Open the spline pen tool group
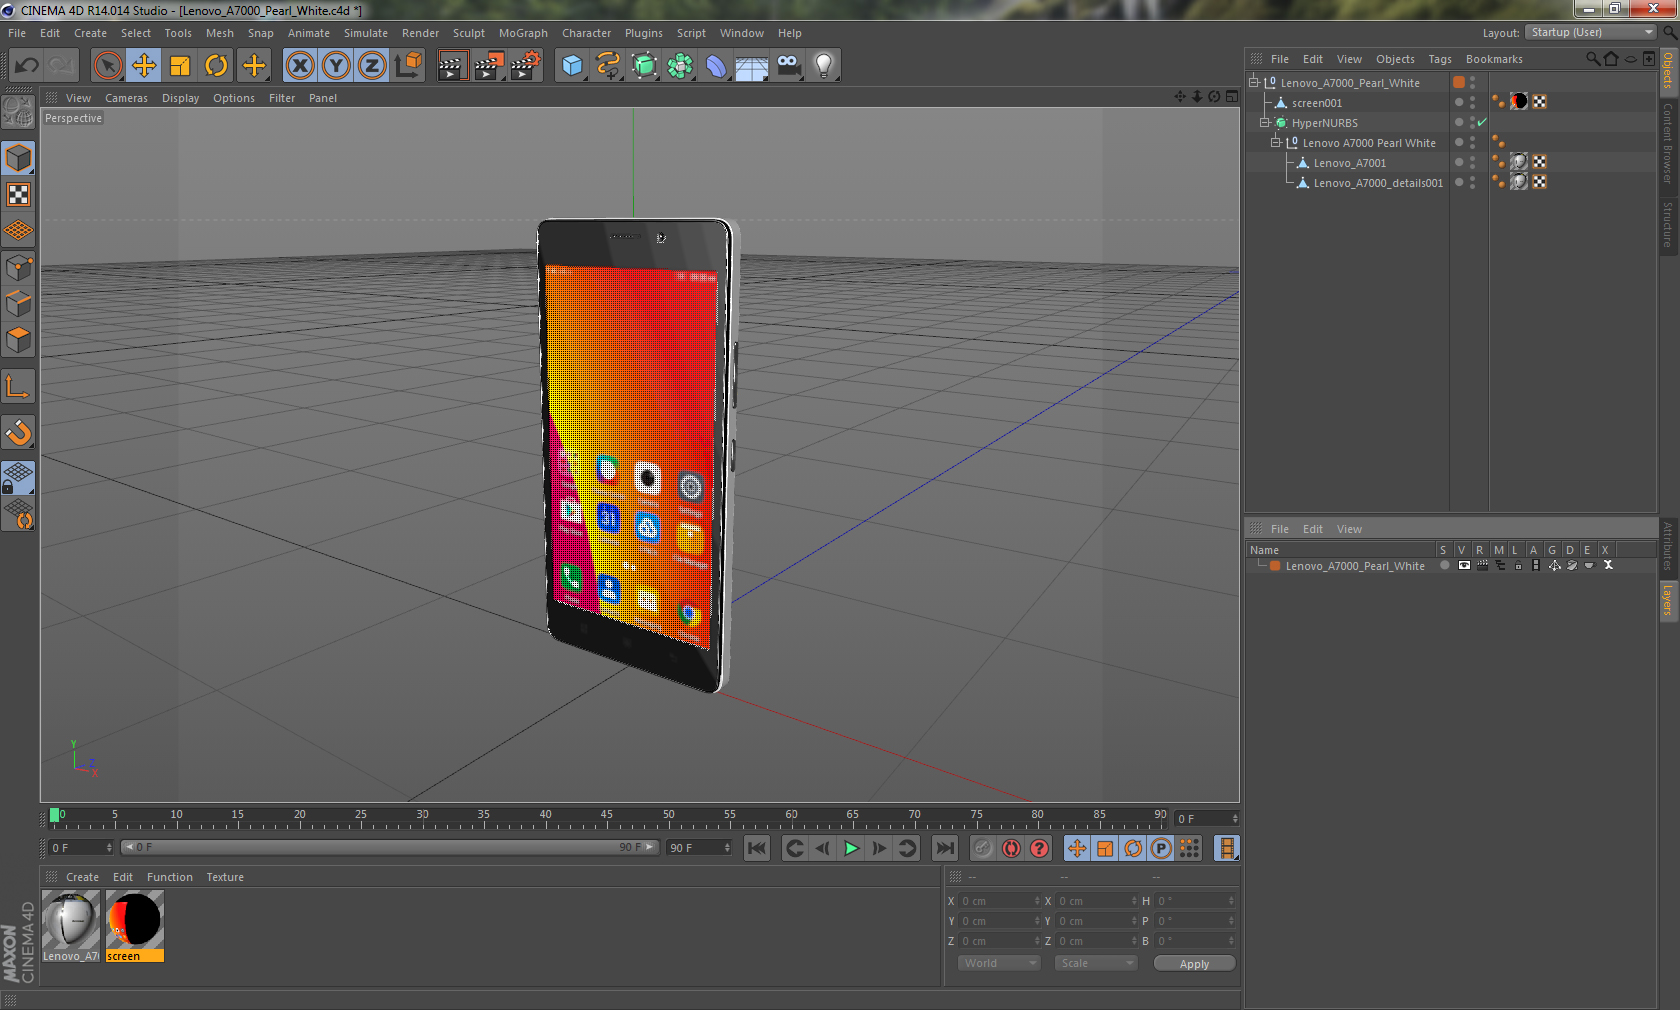The image size is (1680, 1010). tap(608, 66)
